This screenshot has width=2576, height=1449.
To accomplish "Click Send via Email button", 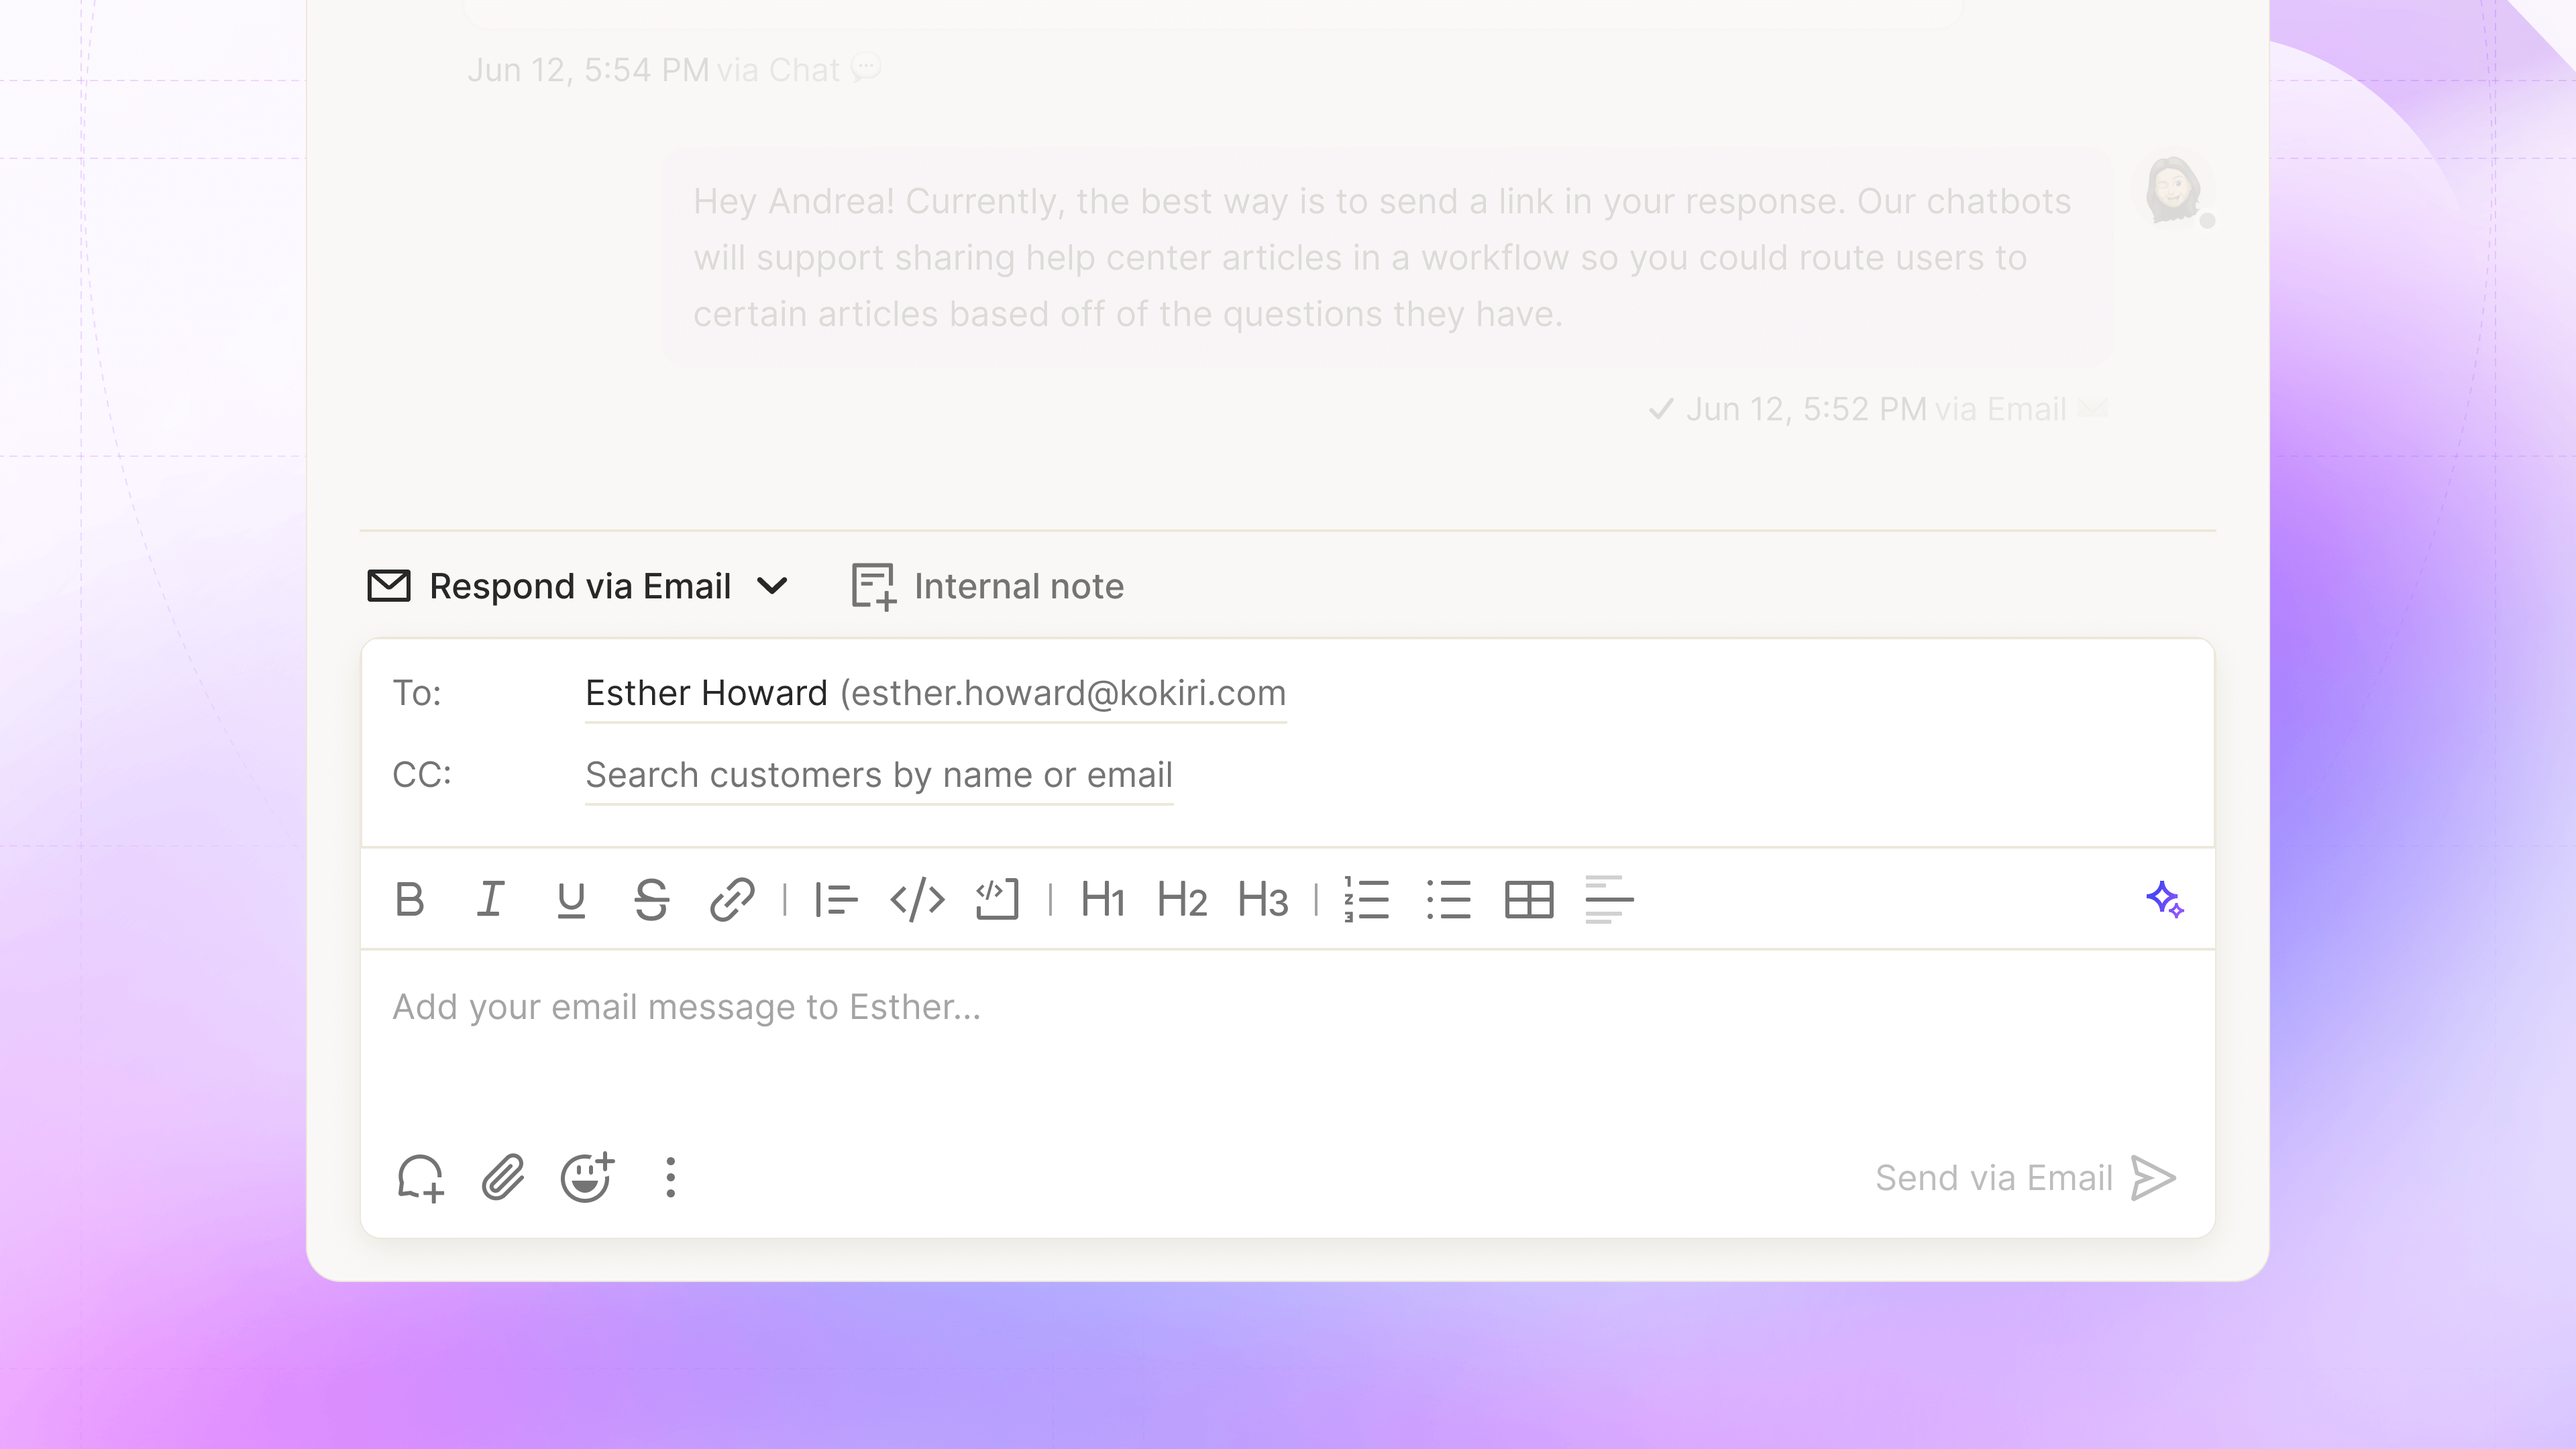I will (x=2026, y=1178).
